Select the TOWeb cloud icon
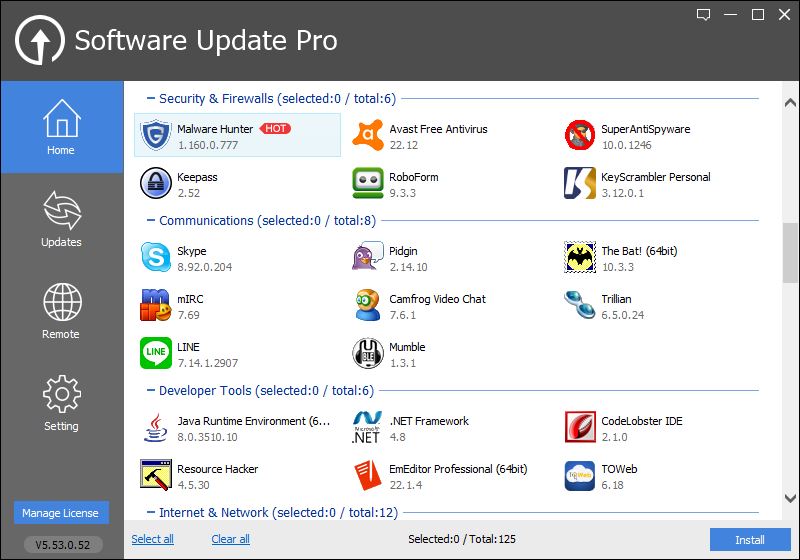This screenshot has width=800, height=560. 580,475
